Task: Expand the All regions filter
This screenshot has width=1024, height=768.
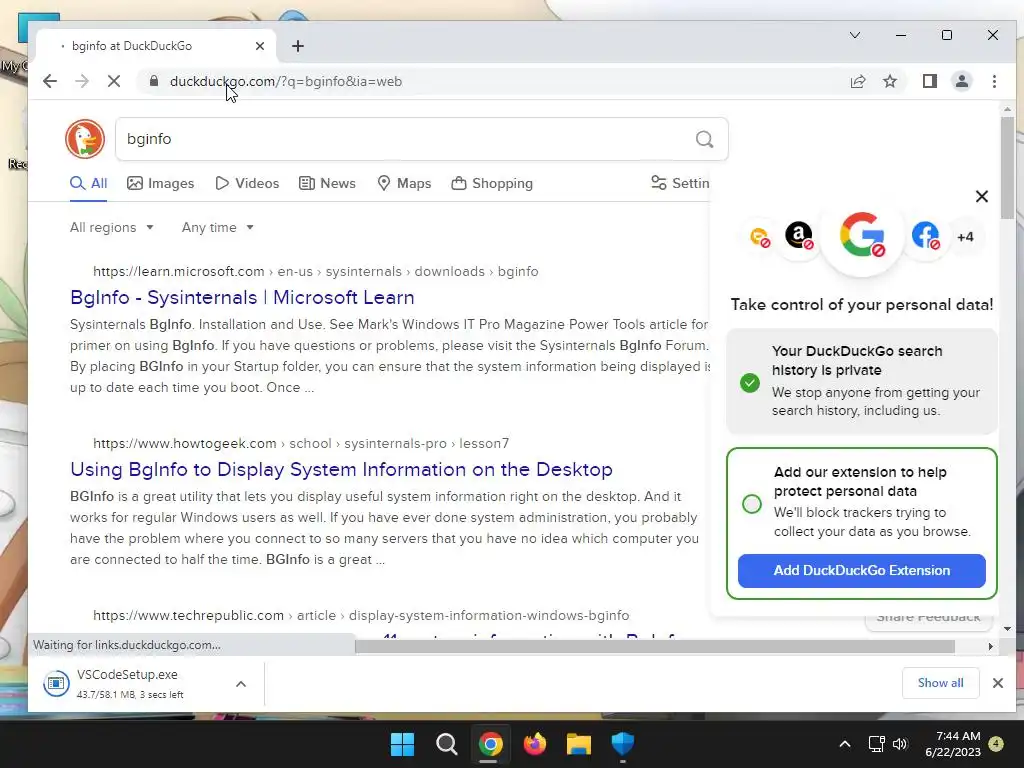Action: point(112,227)
